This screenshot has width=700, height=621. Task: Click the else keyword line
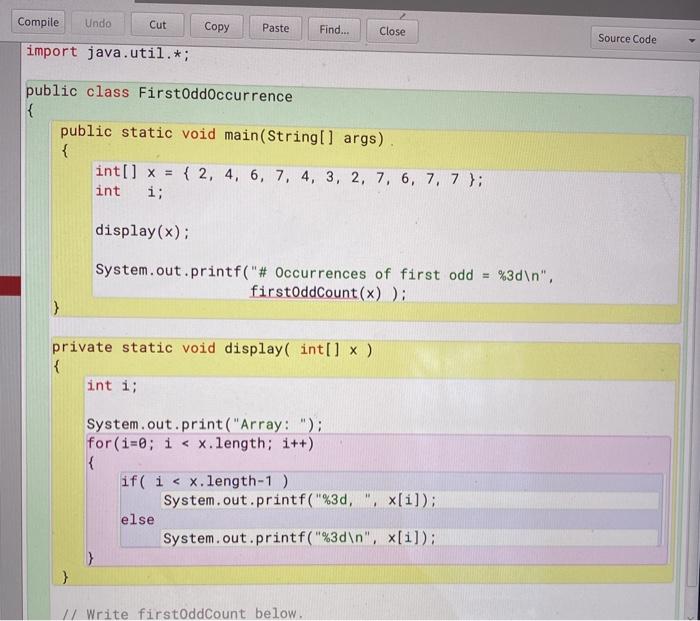(137, 520)
